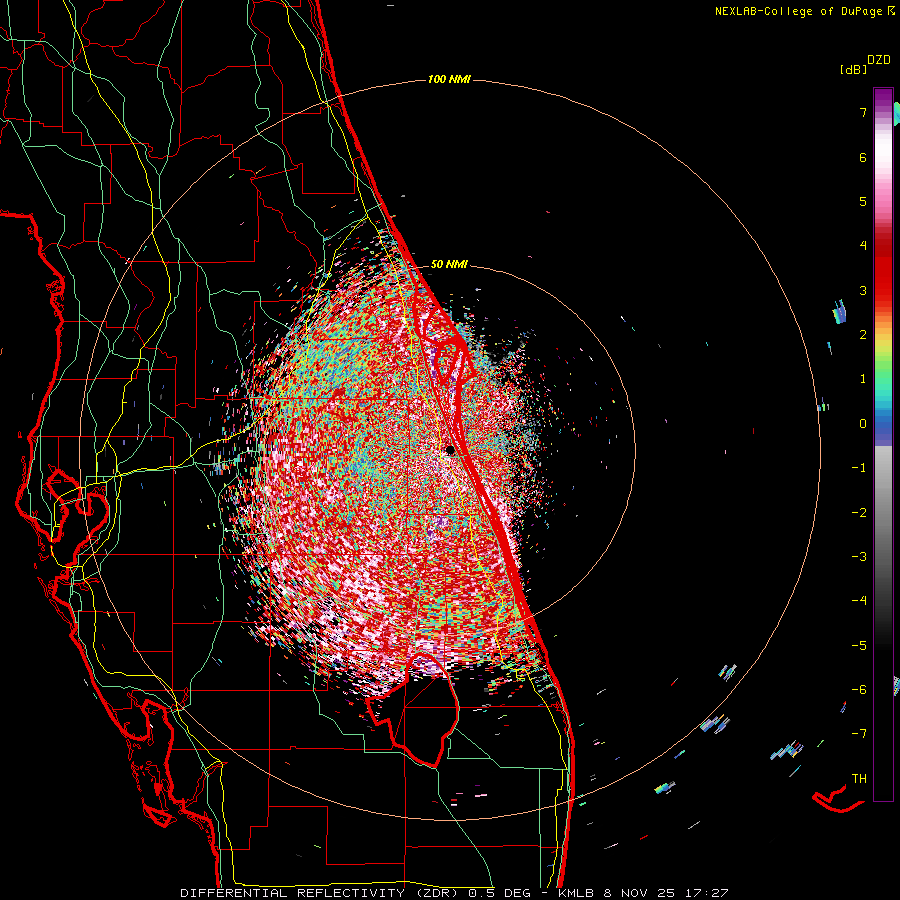Select the -5 dB tick label on the scale

point(859,646)
